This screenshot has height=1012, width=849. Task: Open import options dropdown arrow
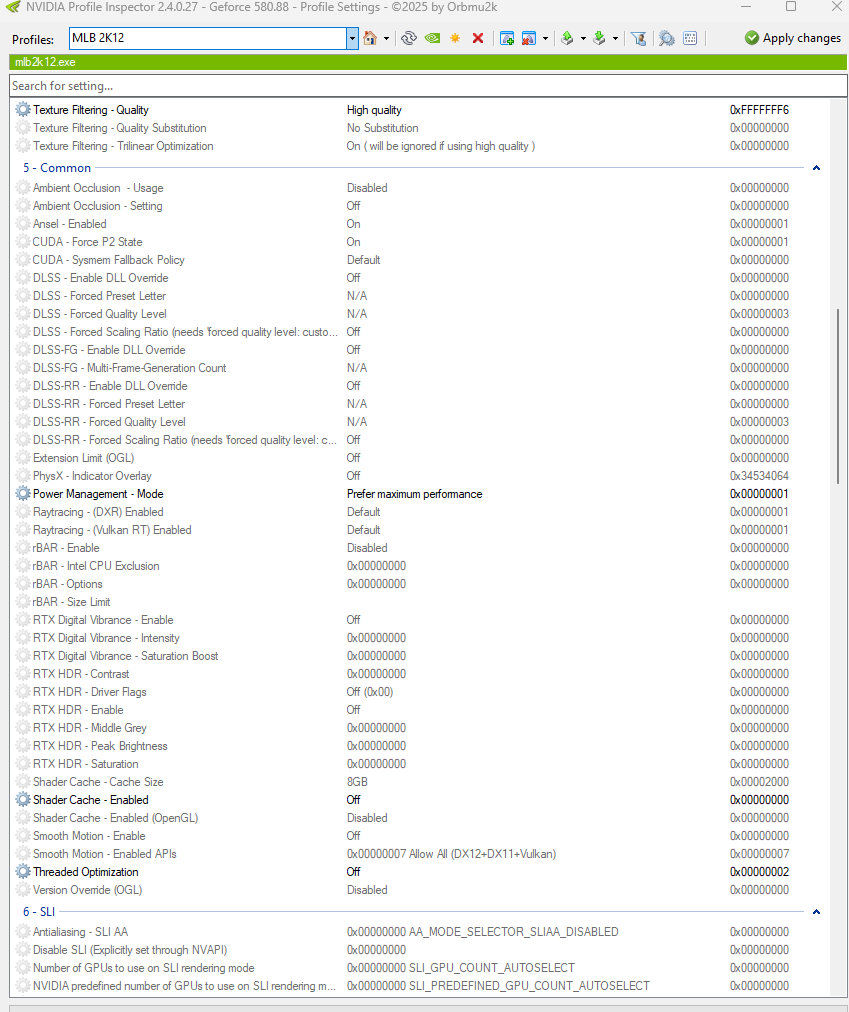click(615, 39)
